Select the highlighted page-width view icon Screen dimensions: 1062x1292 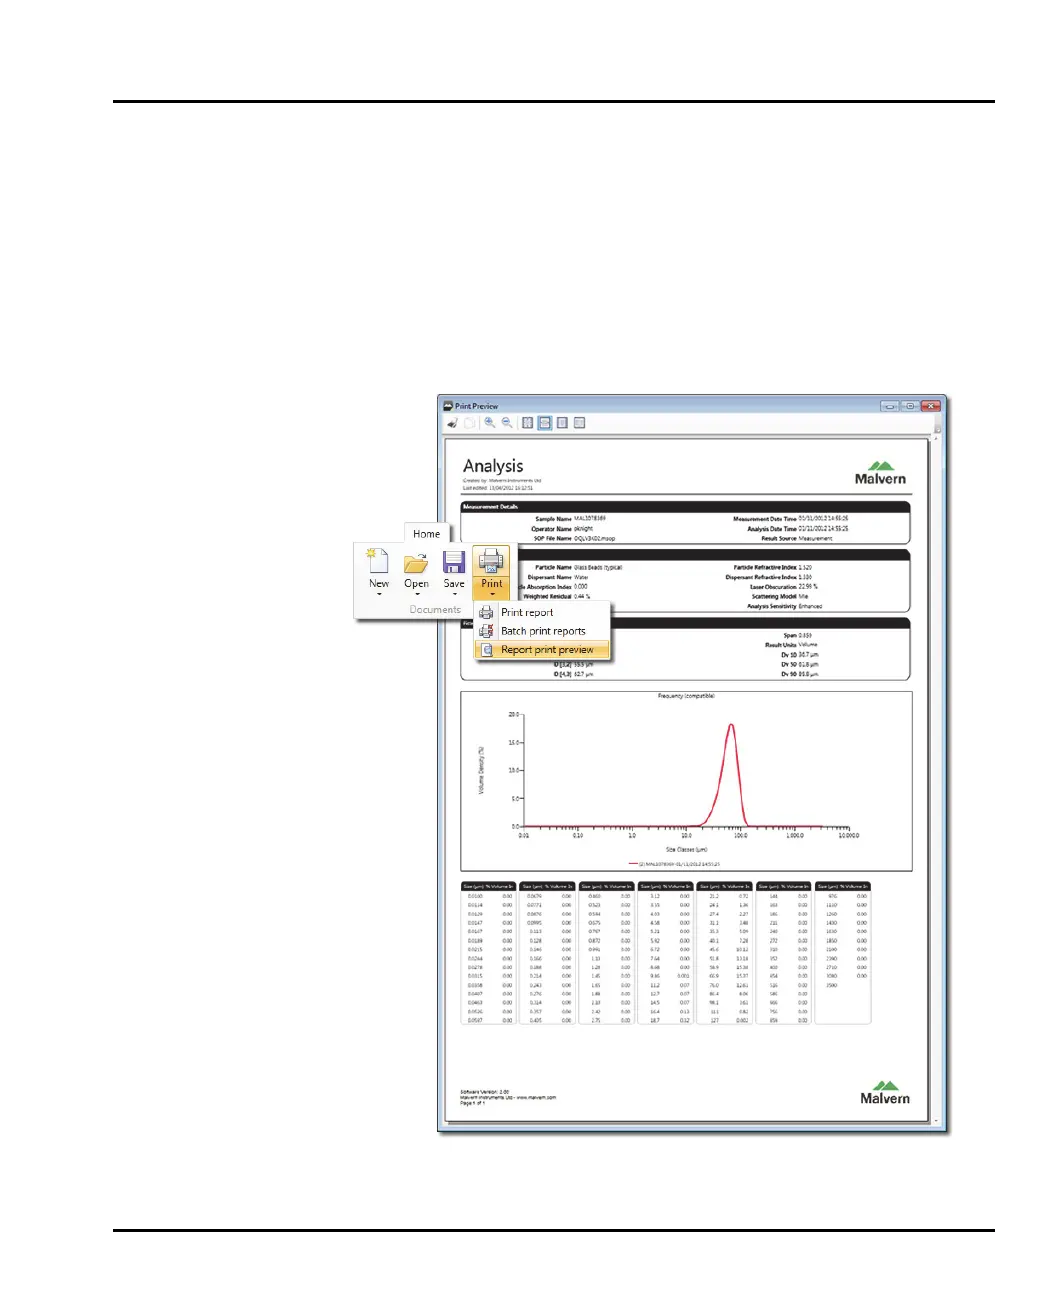coord(545,423)
